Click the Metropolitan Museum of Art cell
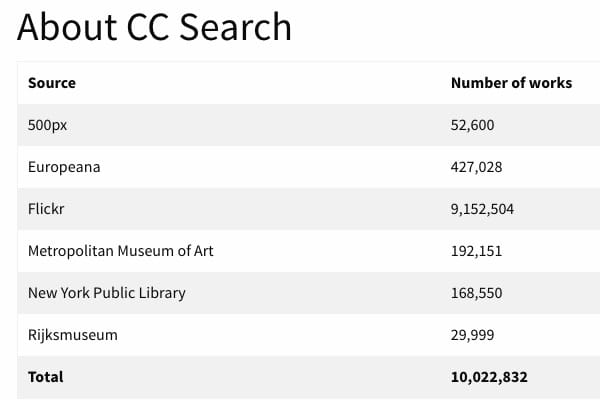600x400 pixels. [x=121, y=251]
